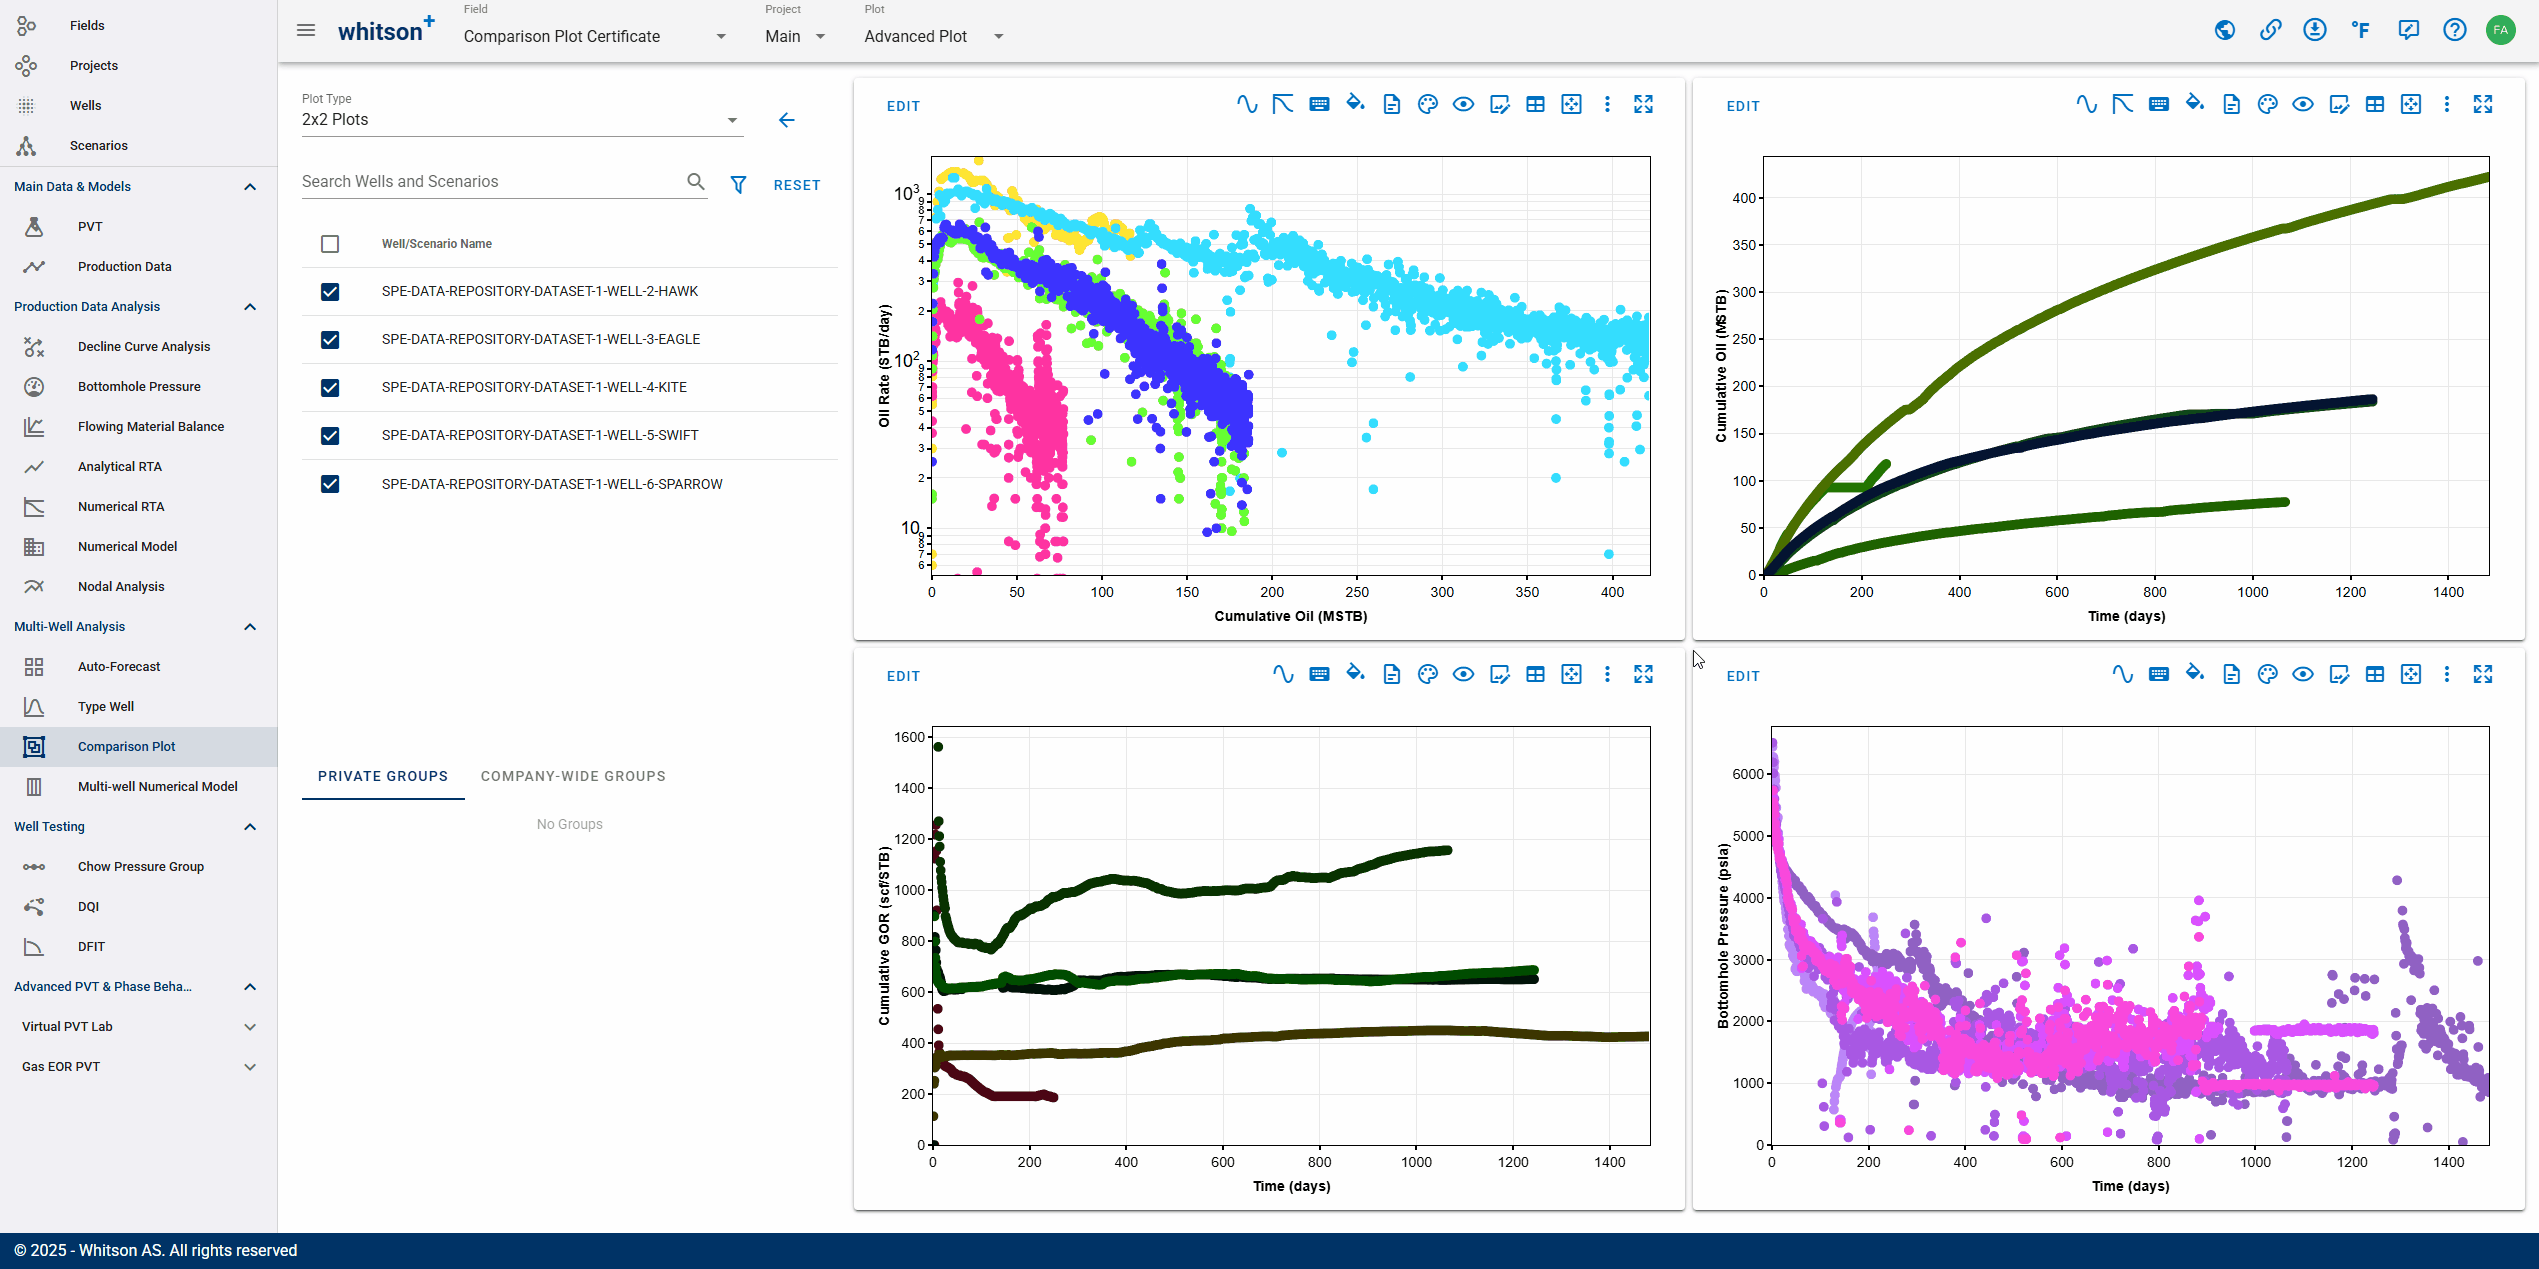
Task: Open Flowing Material Balance in the sidebar
Action: (x=139, y=427)
